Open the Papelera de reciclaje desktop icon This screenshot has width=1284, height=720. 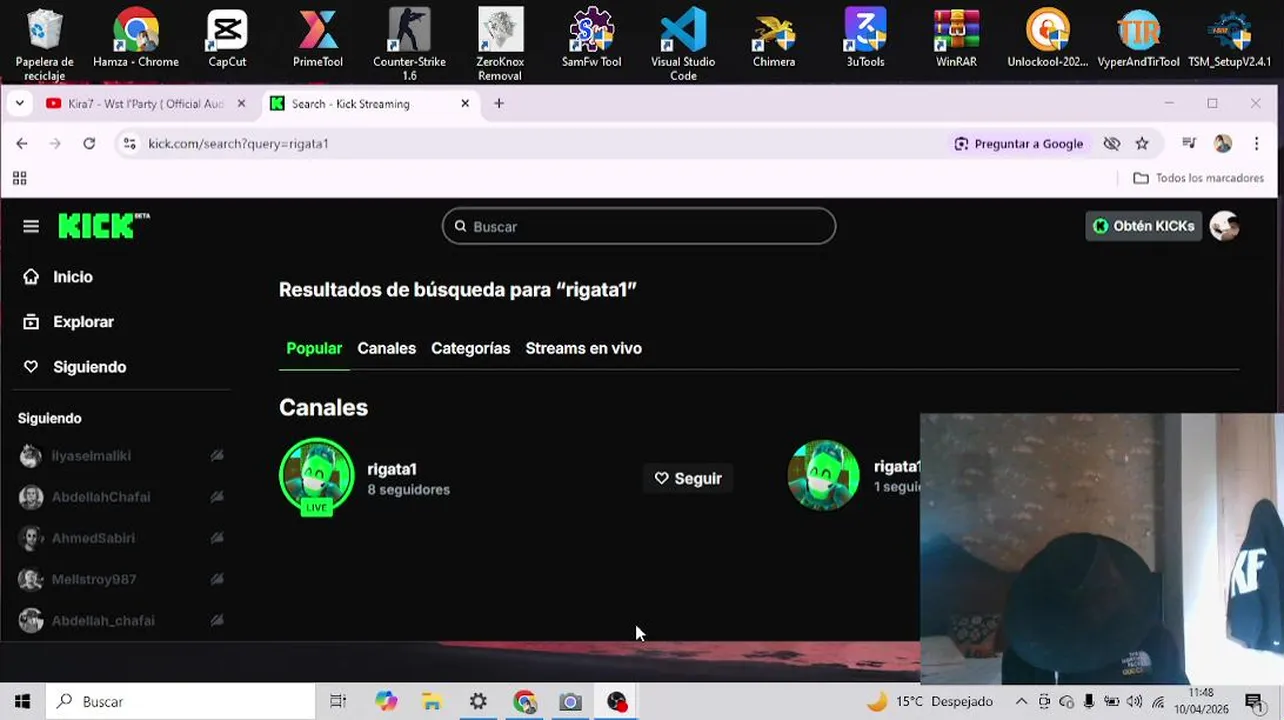(x=45, y=45)
